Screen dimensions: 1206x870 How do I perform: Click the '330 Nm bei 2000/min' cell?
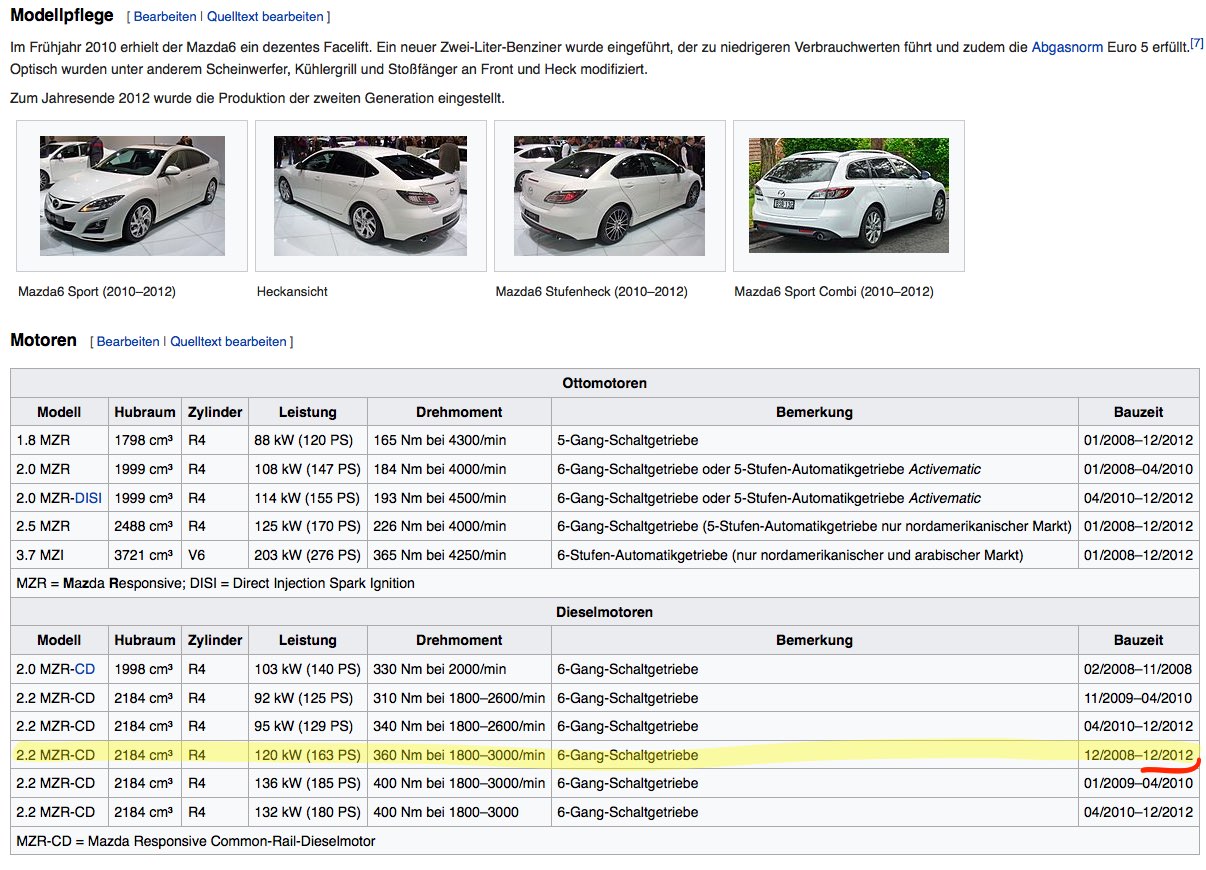tap(459, 669)
